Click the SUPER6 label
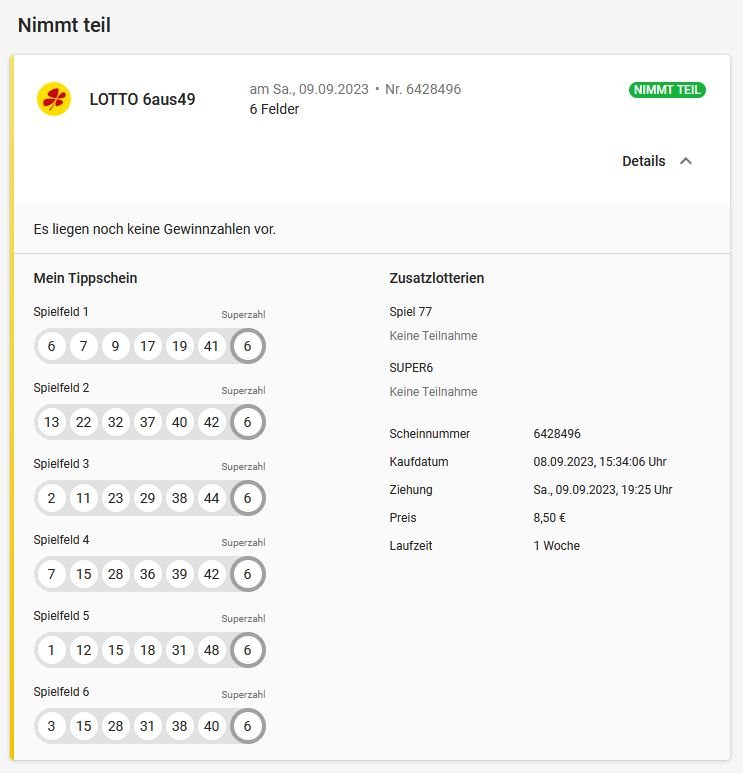The height and width of the screenshot is (773, 743). 411,368
